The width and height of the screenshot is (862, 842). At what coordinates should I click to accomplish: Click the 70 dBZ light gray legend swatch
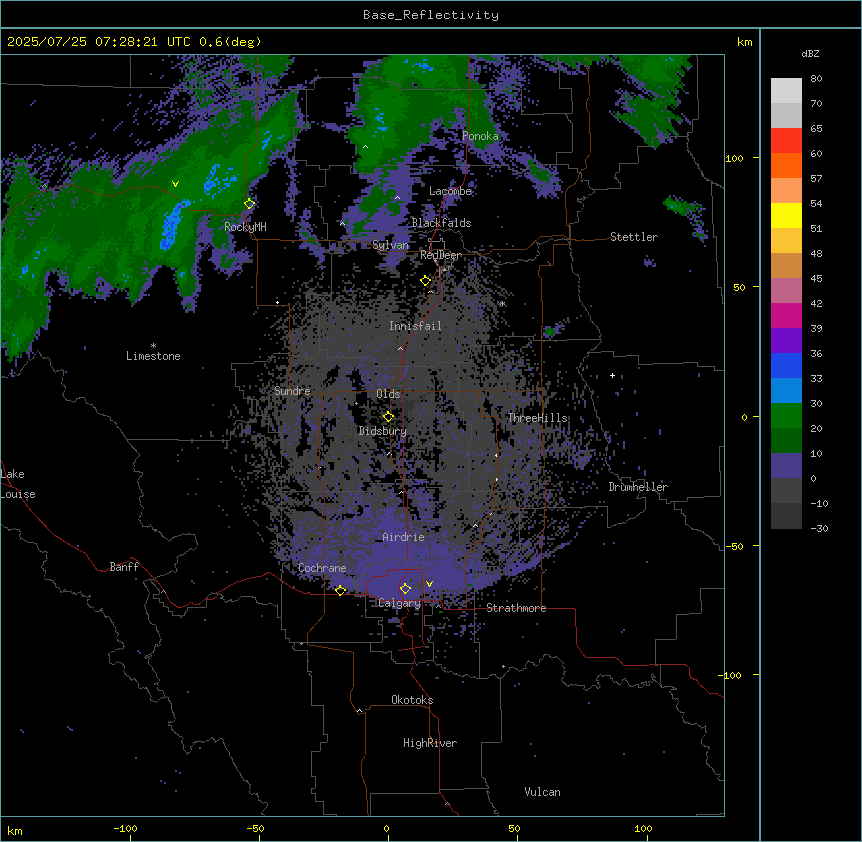(786, 91)
